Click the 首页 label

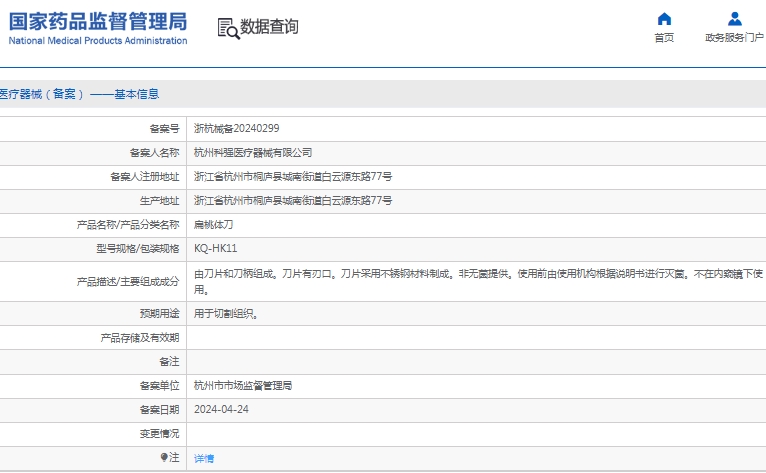pyautogui.click(x=664, y=38)
